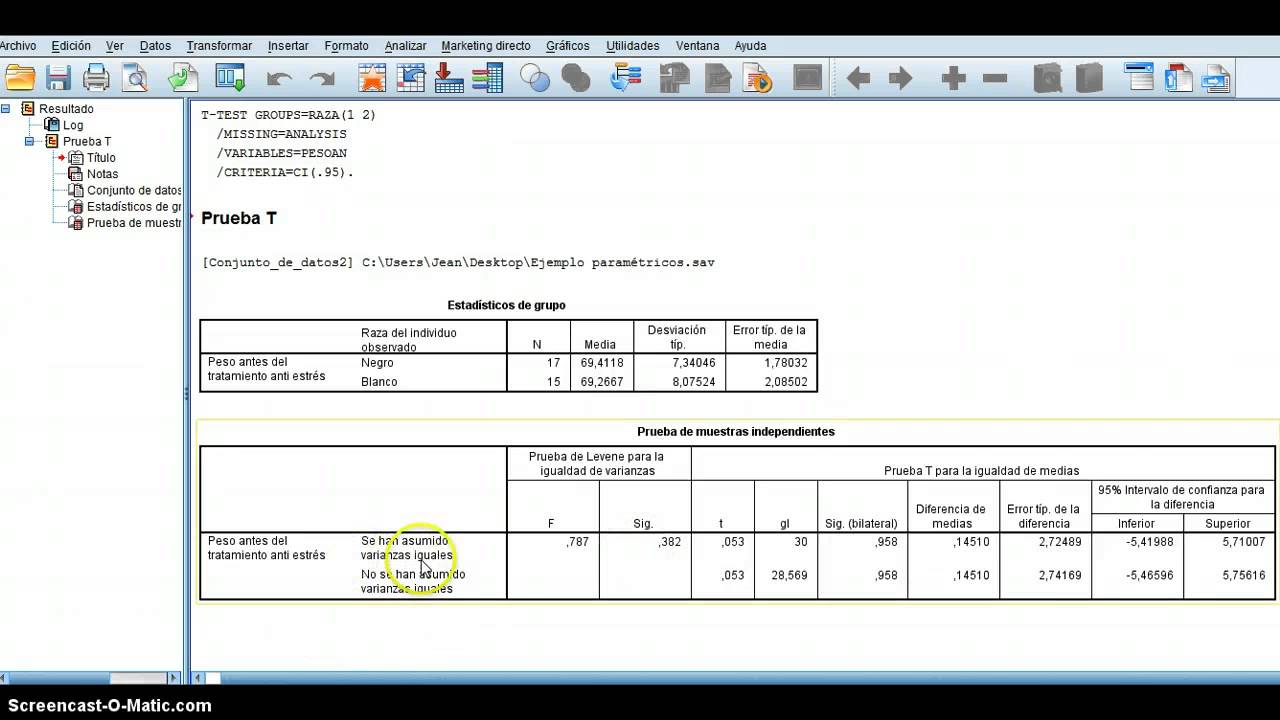Open the Ayuda menu
The width and height of the screenshot is (1280, 720).
[750, 46]
